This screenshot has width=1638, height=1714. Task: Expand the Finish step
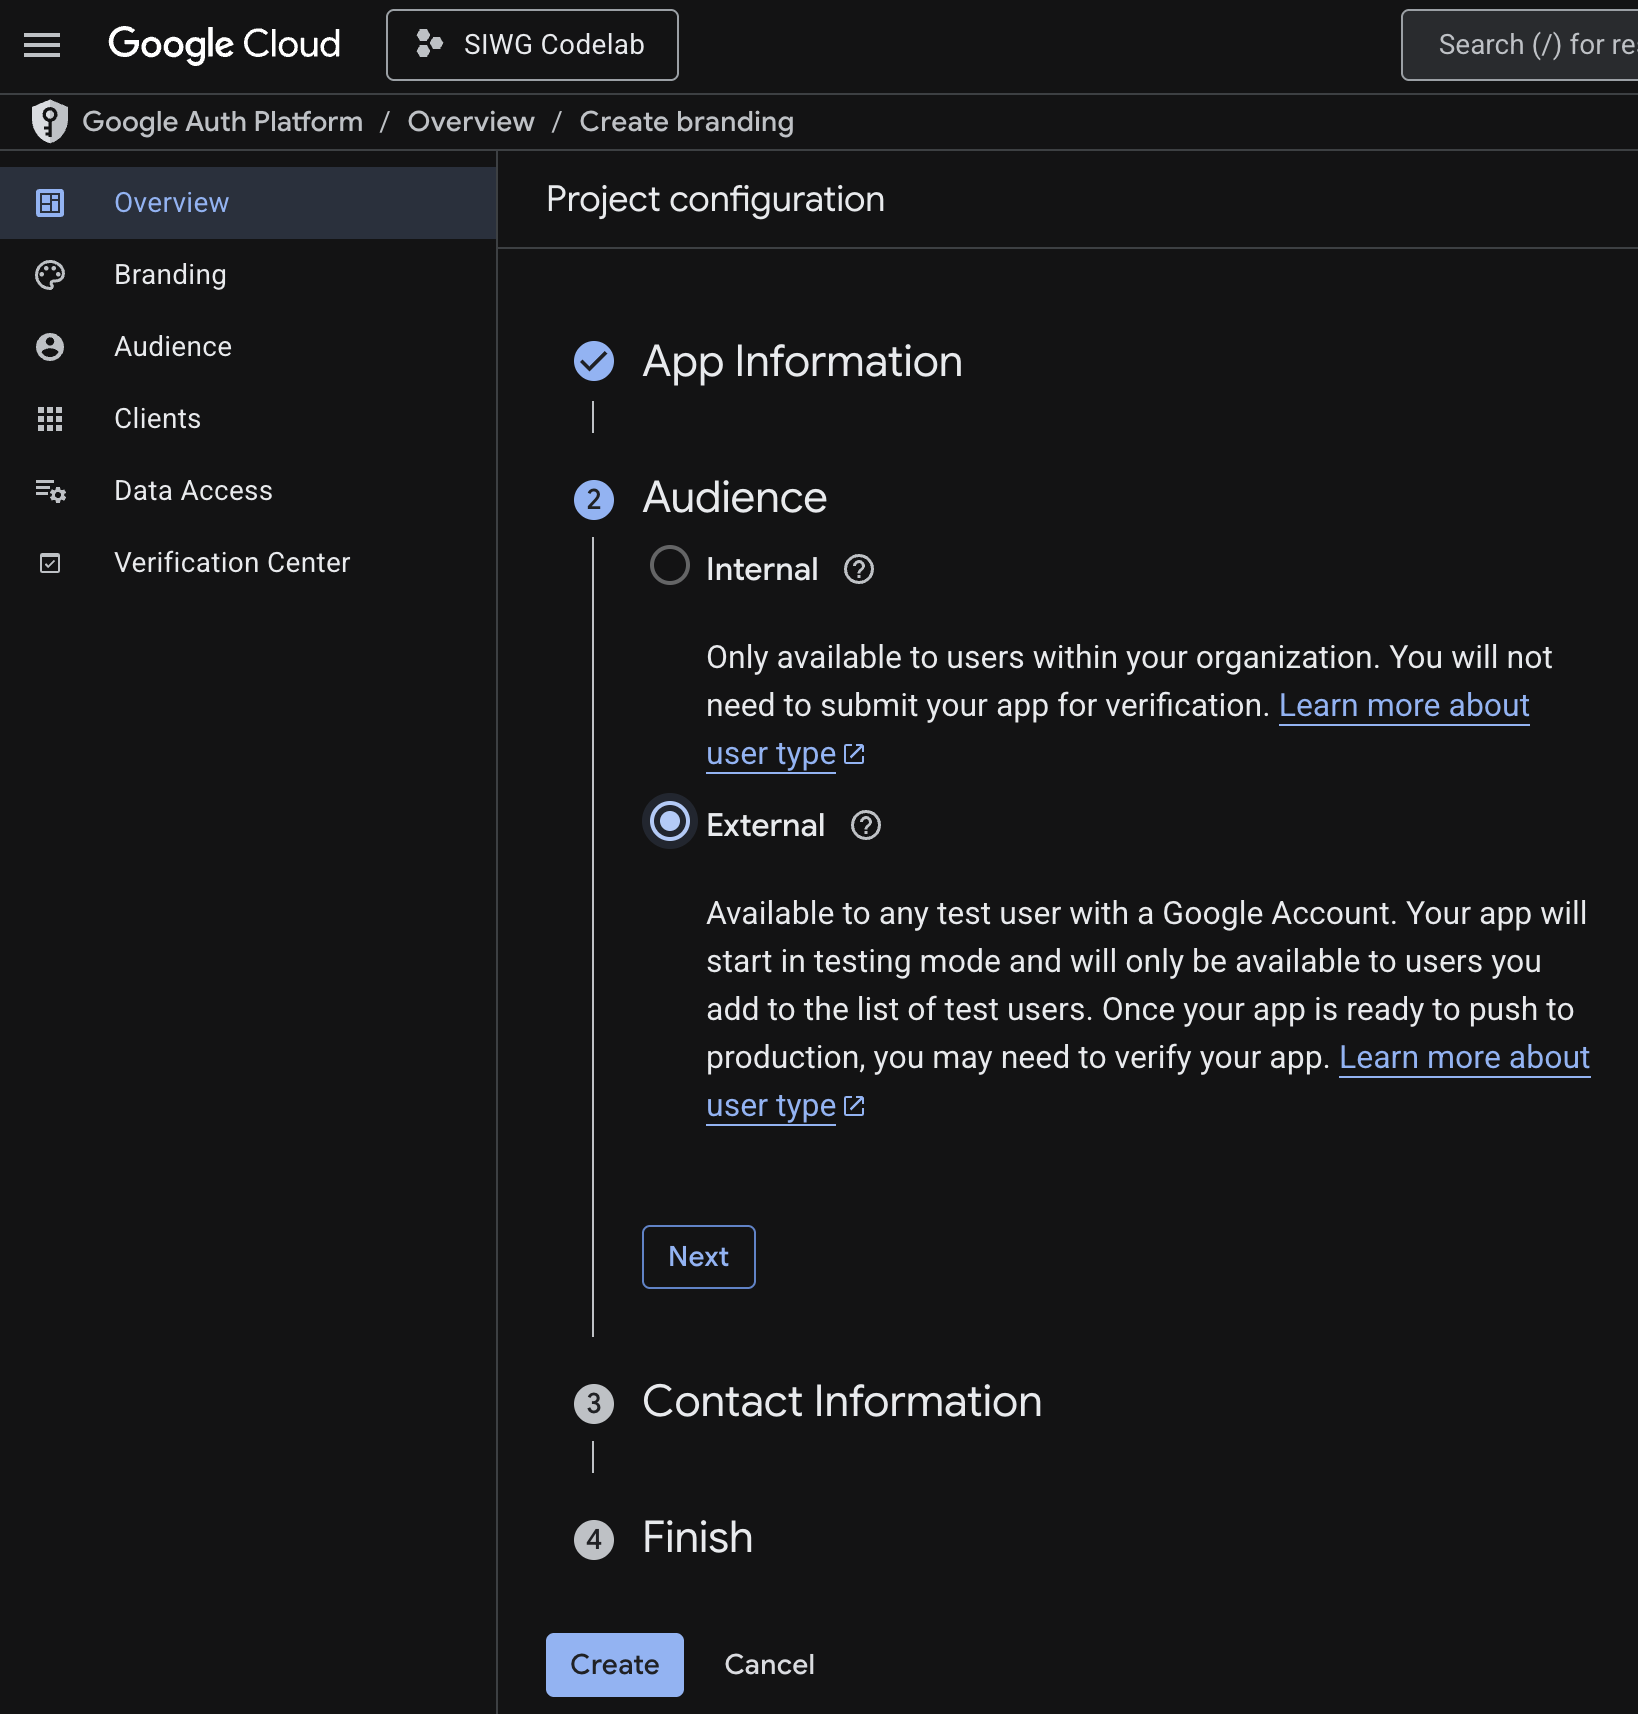tap(697, 1538)
